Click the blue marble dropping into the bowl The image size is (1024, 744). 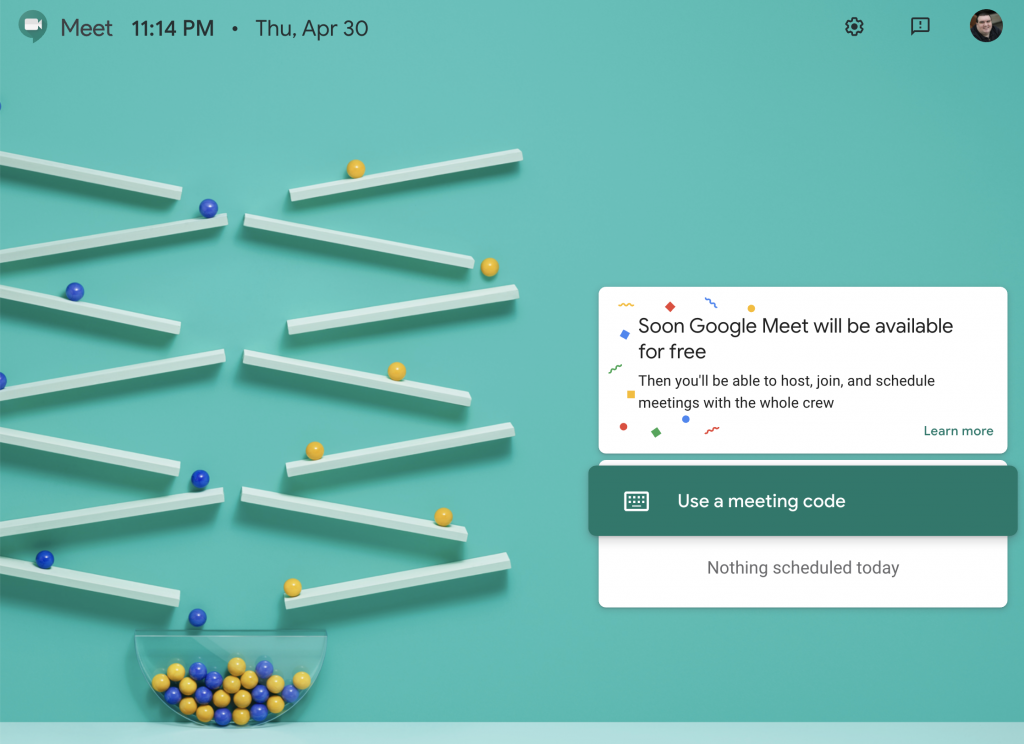point(198,618)
